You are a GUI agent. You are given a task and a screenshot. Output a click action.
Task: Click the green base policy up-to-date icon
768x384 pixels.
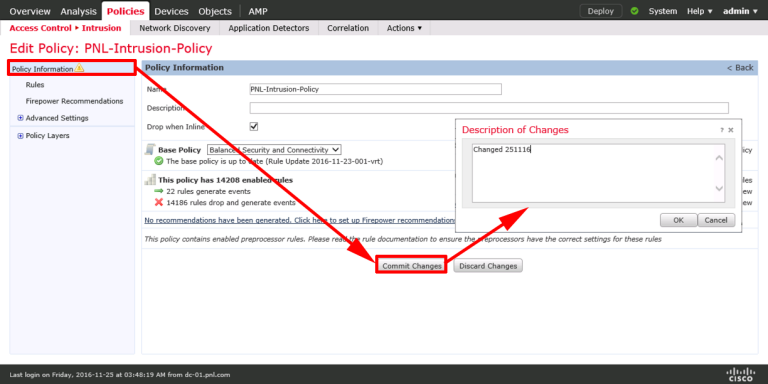pos(159,161)
